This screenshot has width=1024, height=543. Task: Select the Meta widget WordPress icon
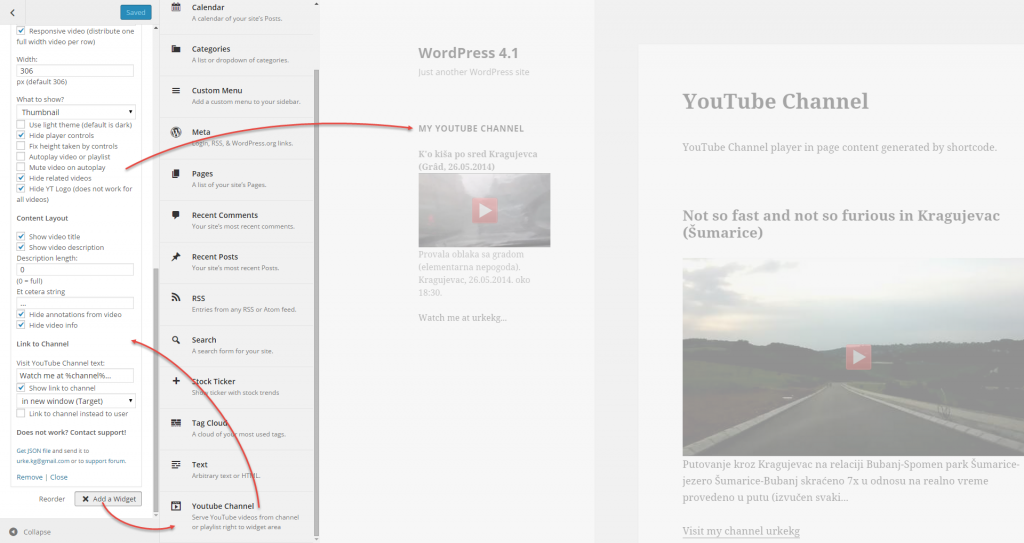(176, 132)
